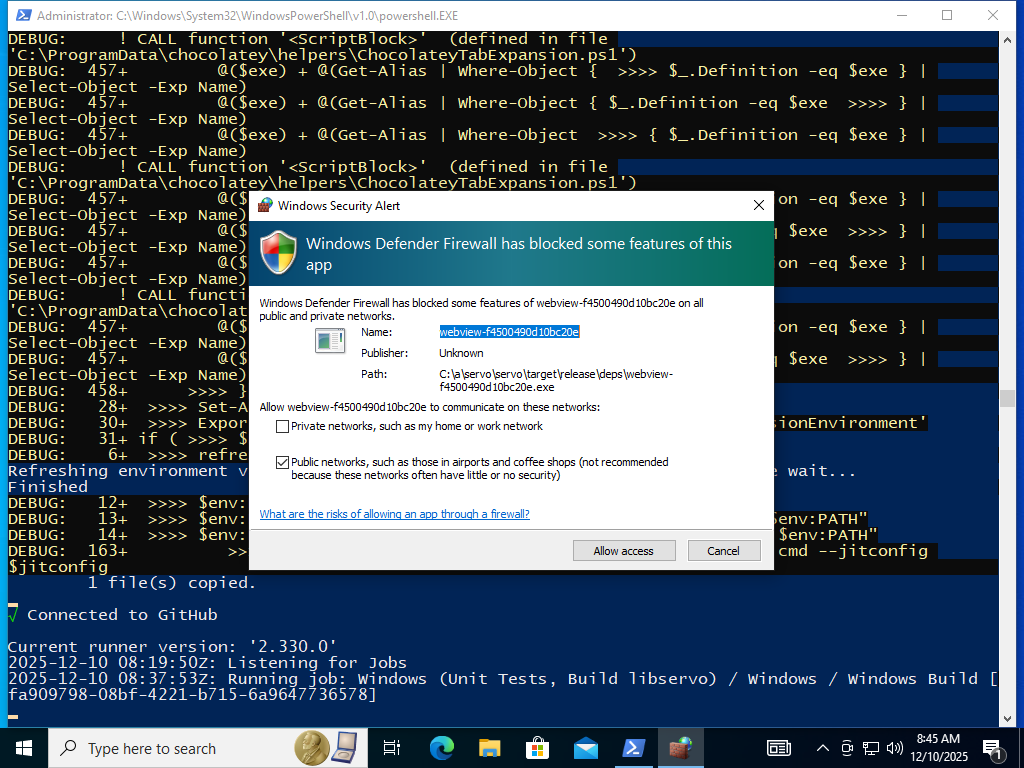Close the Windows Security Alert dialog

tap(759, 205)
